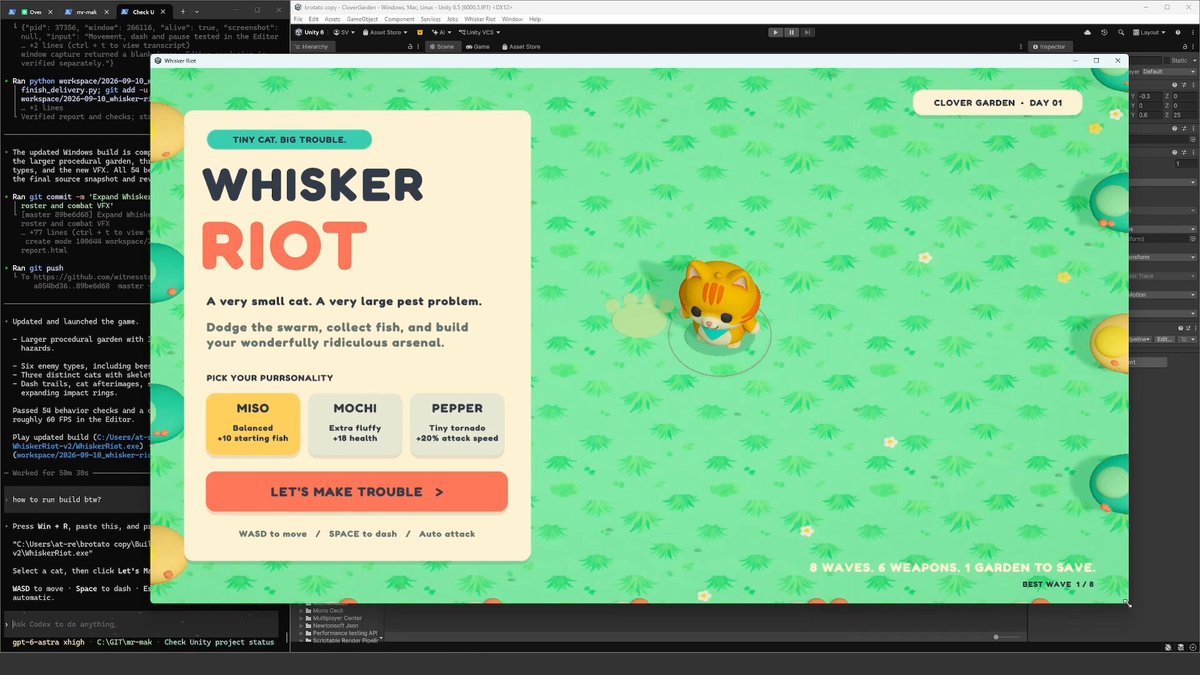Click the Whisker Riot window title icon

point(158,60)
